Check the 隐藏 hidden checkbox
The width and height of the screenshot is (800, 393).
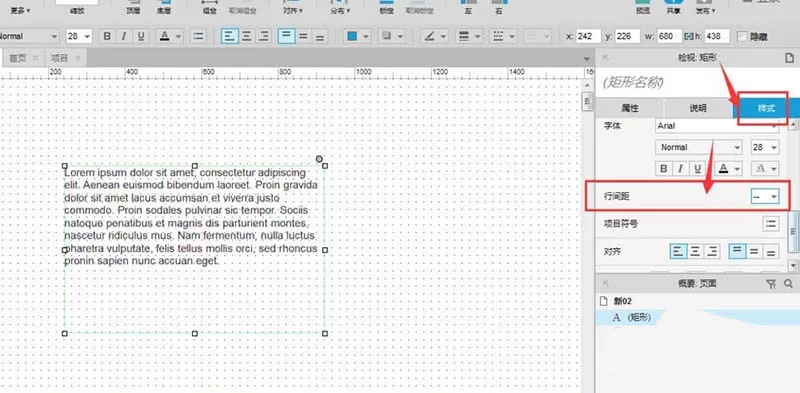(742, 37)
